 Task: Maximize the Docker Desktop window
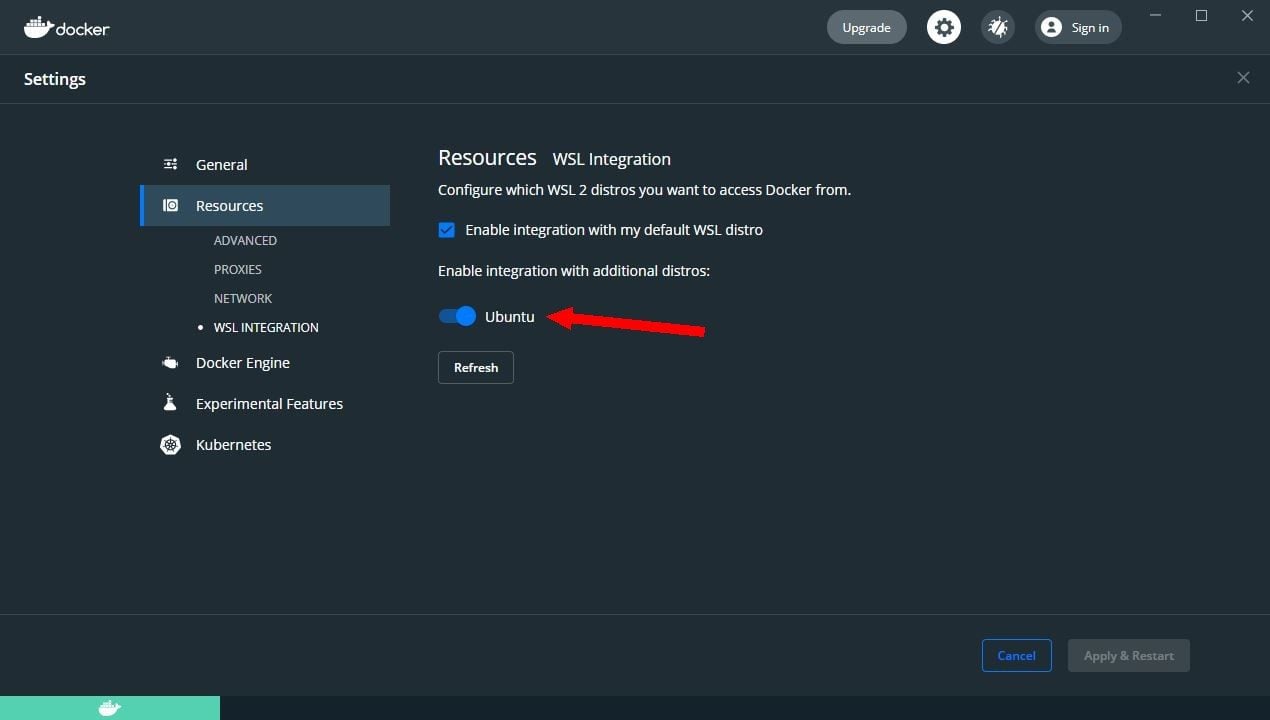coord(1202,16)
